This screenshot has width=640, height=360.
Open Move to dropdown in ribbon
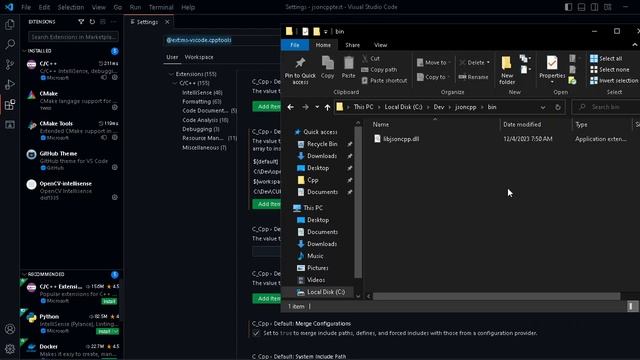click(434, 62)
